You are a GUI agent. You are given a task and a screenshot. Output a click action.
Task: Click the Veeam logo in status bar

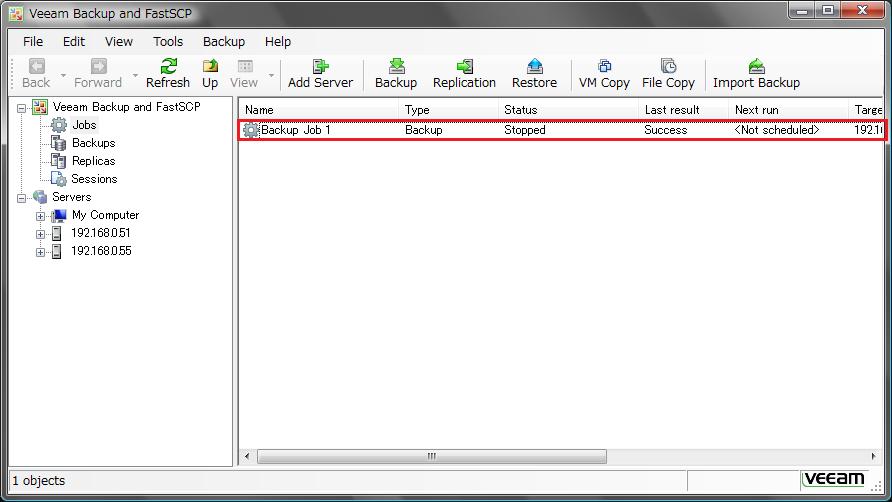coord(835,479)
